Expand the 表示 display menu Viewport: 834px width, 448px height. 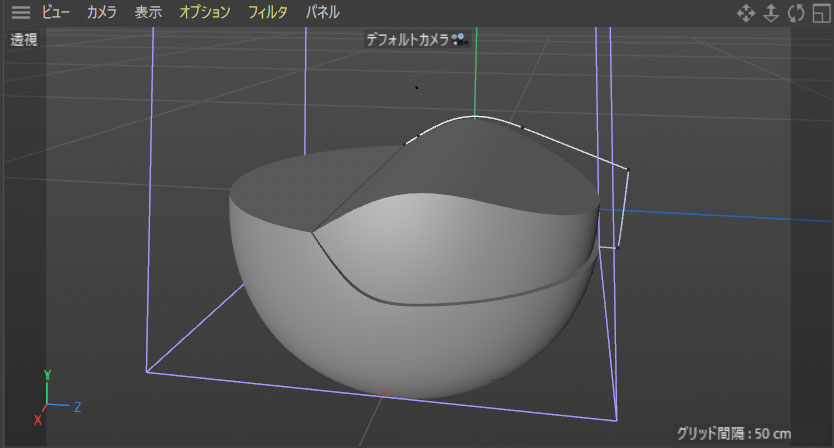148,13
